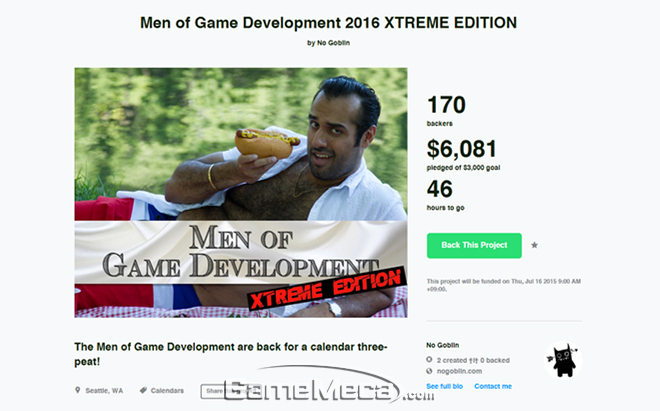Screen dimensions: 660x411
Task: Click the circle icon beside '2 created'
Action: 429,360
